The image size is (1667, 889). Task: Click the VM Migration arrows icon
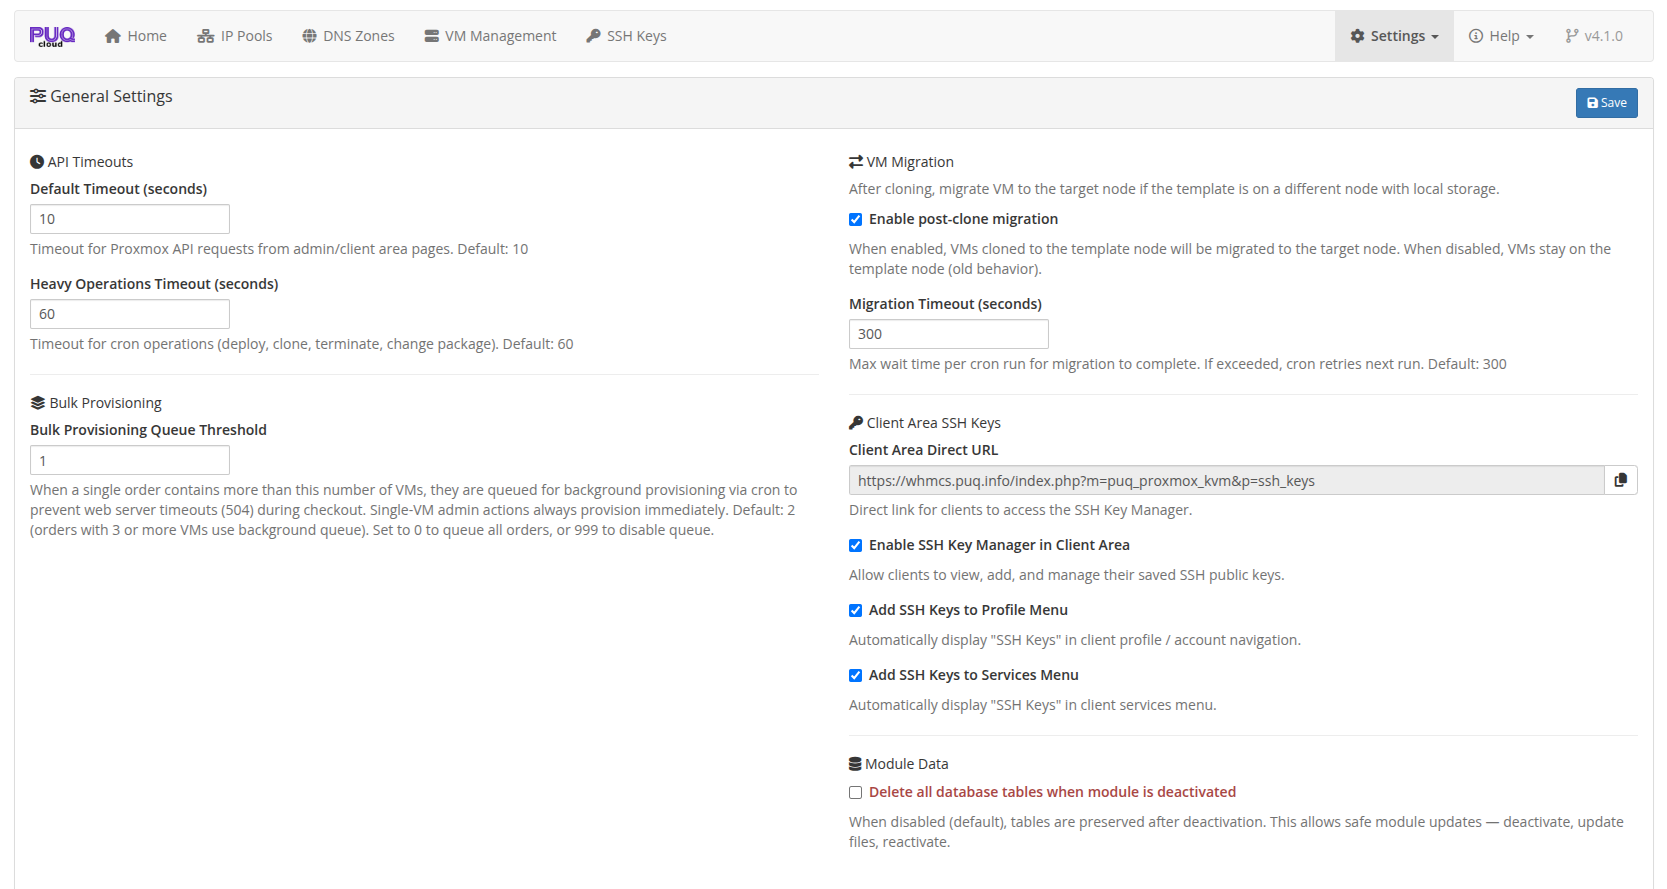pos(856,162)
